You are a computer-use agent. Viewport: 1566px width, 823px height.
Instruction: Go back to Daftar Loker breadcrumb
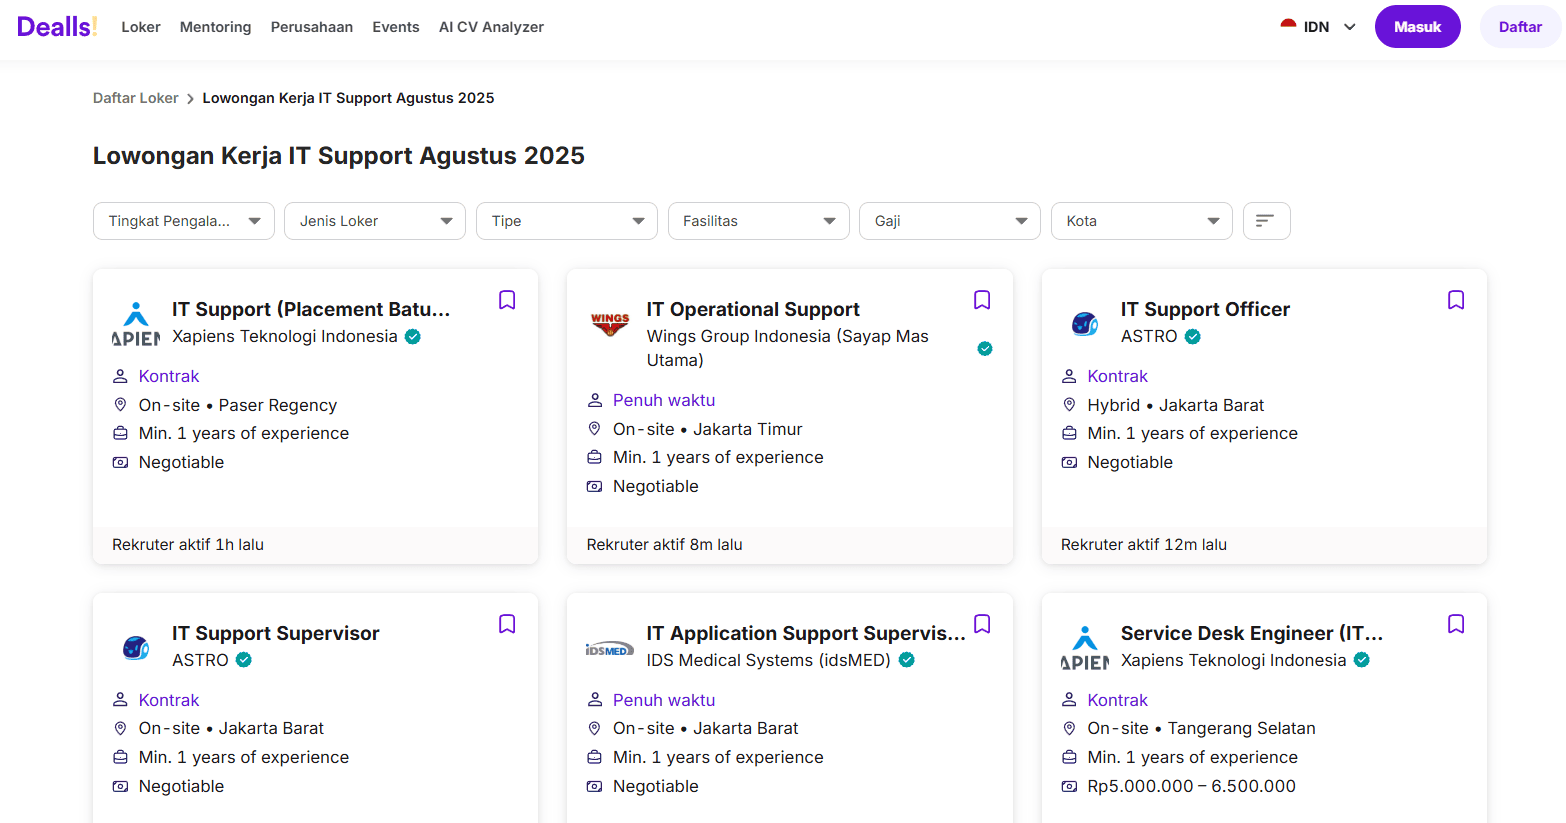(x=136, y=98)
